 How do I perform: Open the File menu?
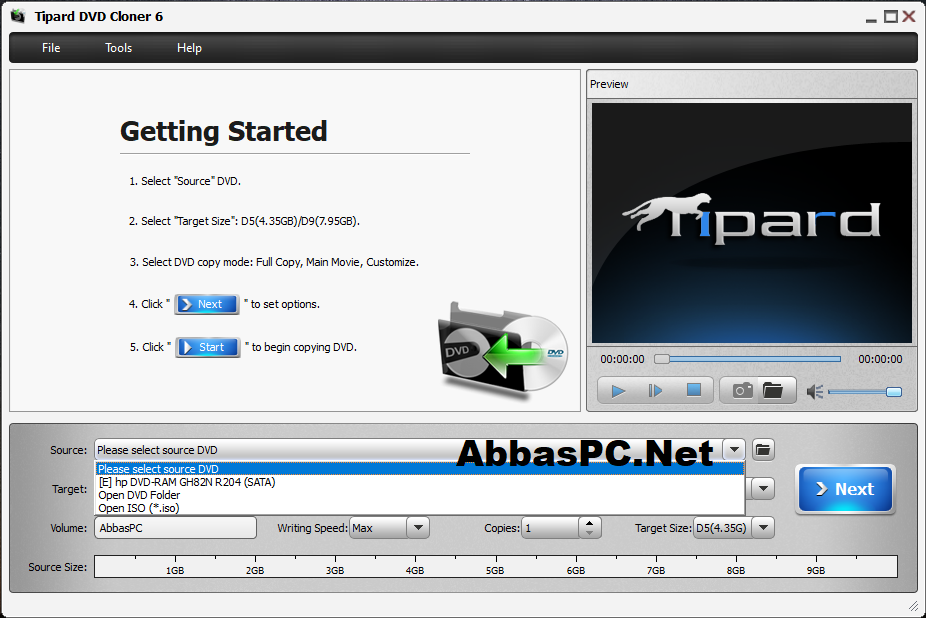pyautogui.click(x=51, y=48)
